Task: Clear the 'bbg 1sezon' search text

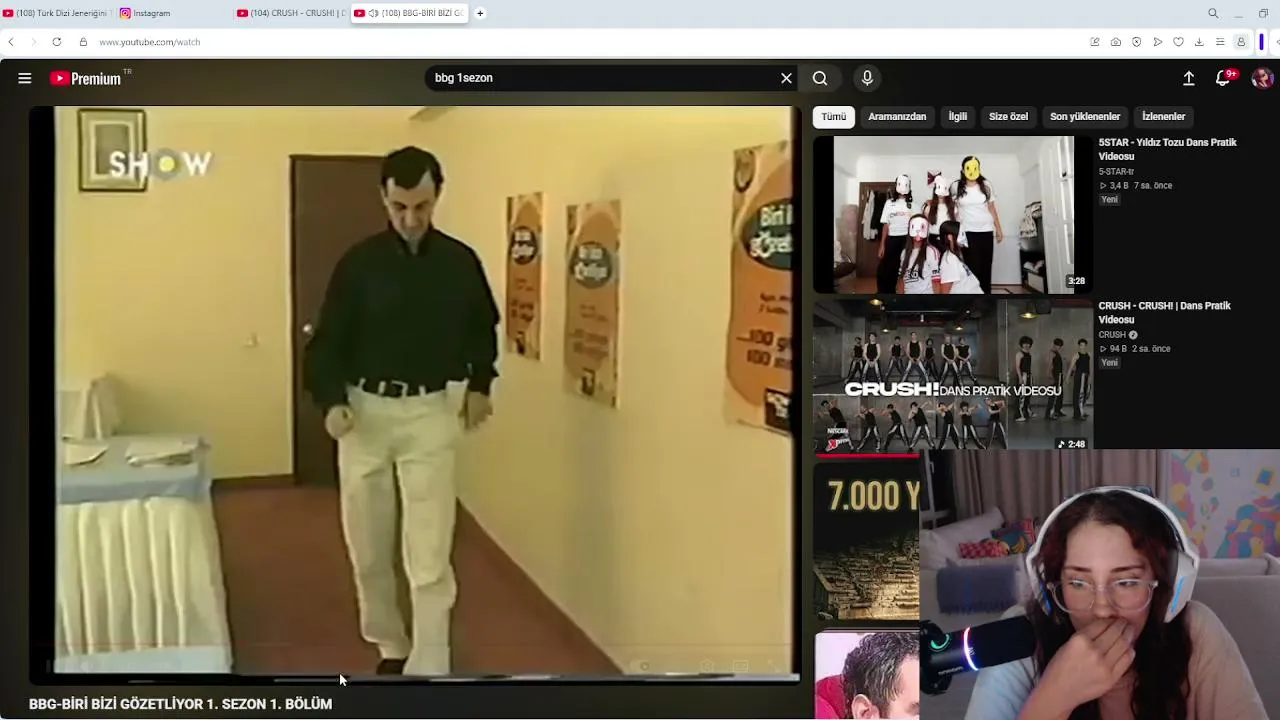Action: click(786, 78)
